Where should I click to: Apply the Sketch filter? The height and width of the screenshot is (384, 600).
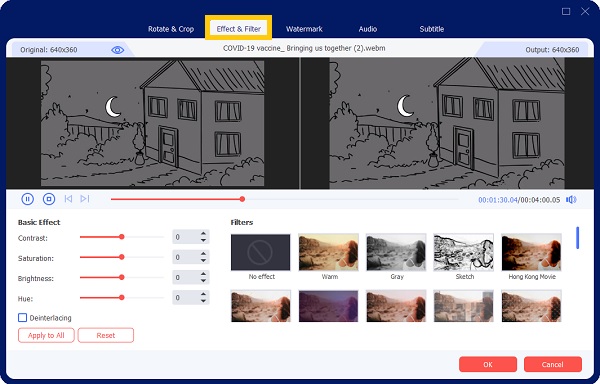tap(463, 252)
